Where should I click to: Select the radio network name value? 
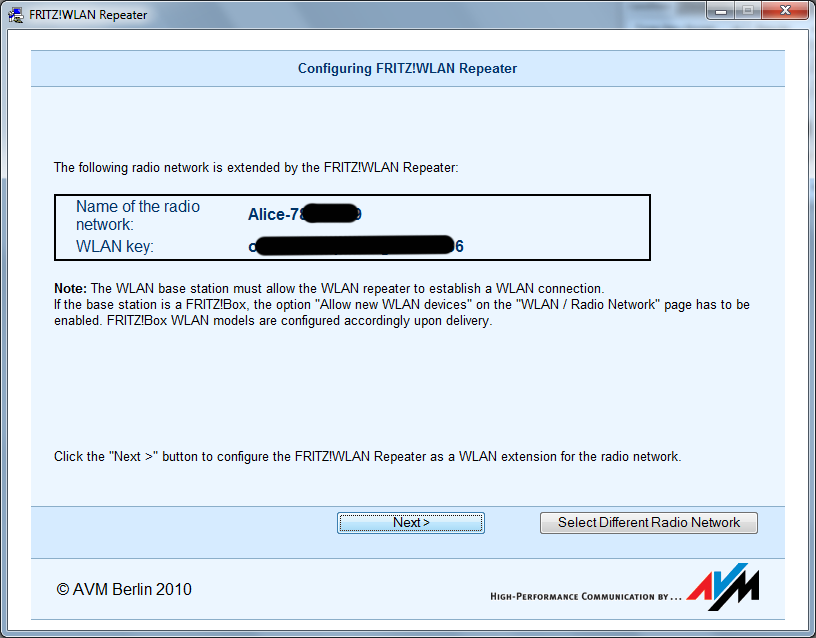click(304, 214)
